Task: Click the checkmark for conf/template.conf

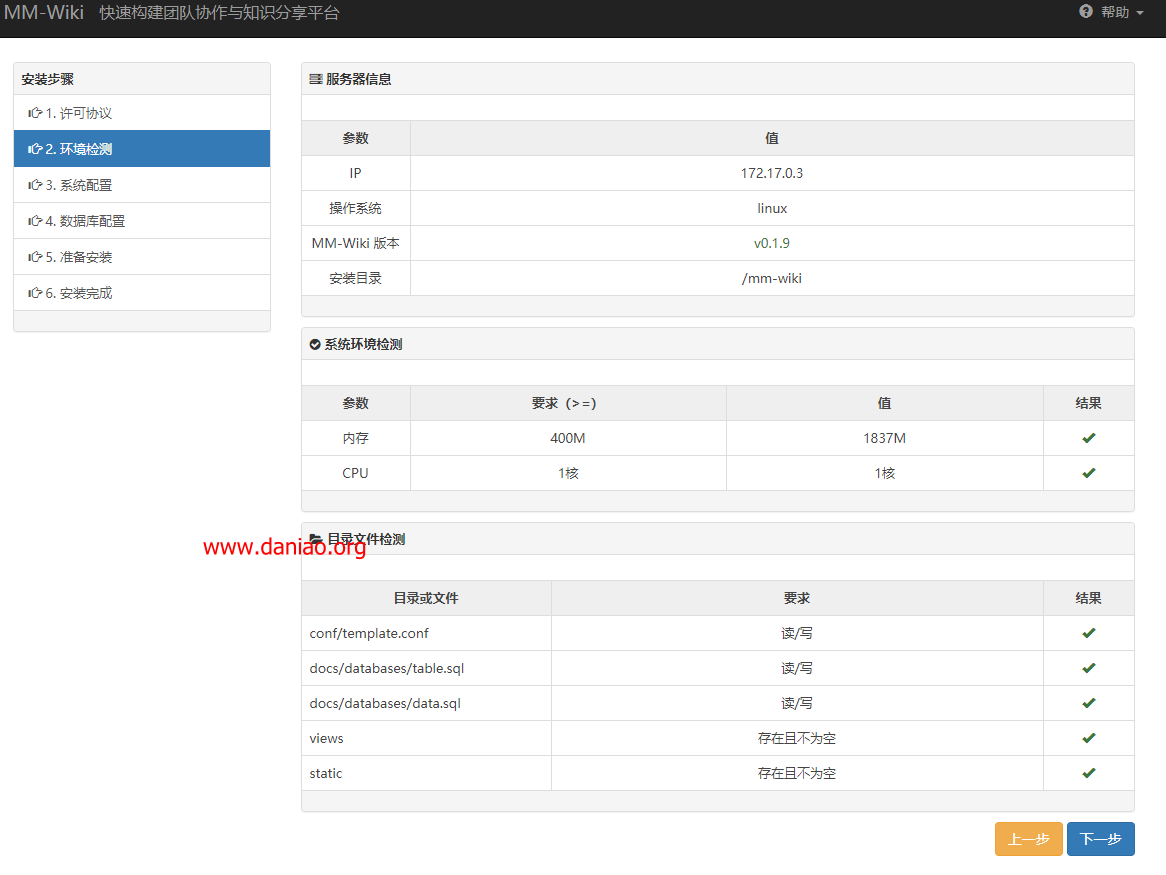Action: point(1089,633)
